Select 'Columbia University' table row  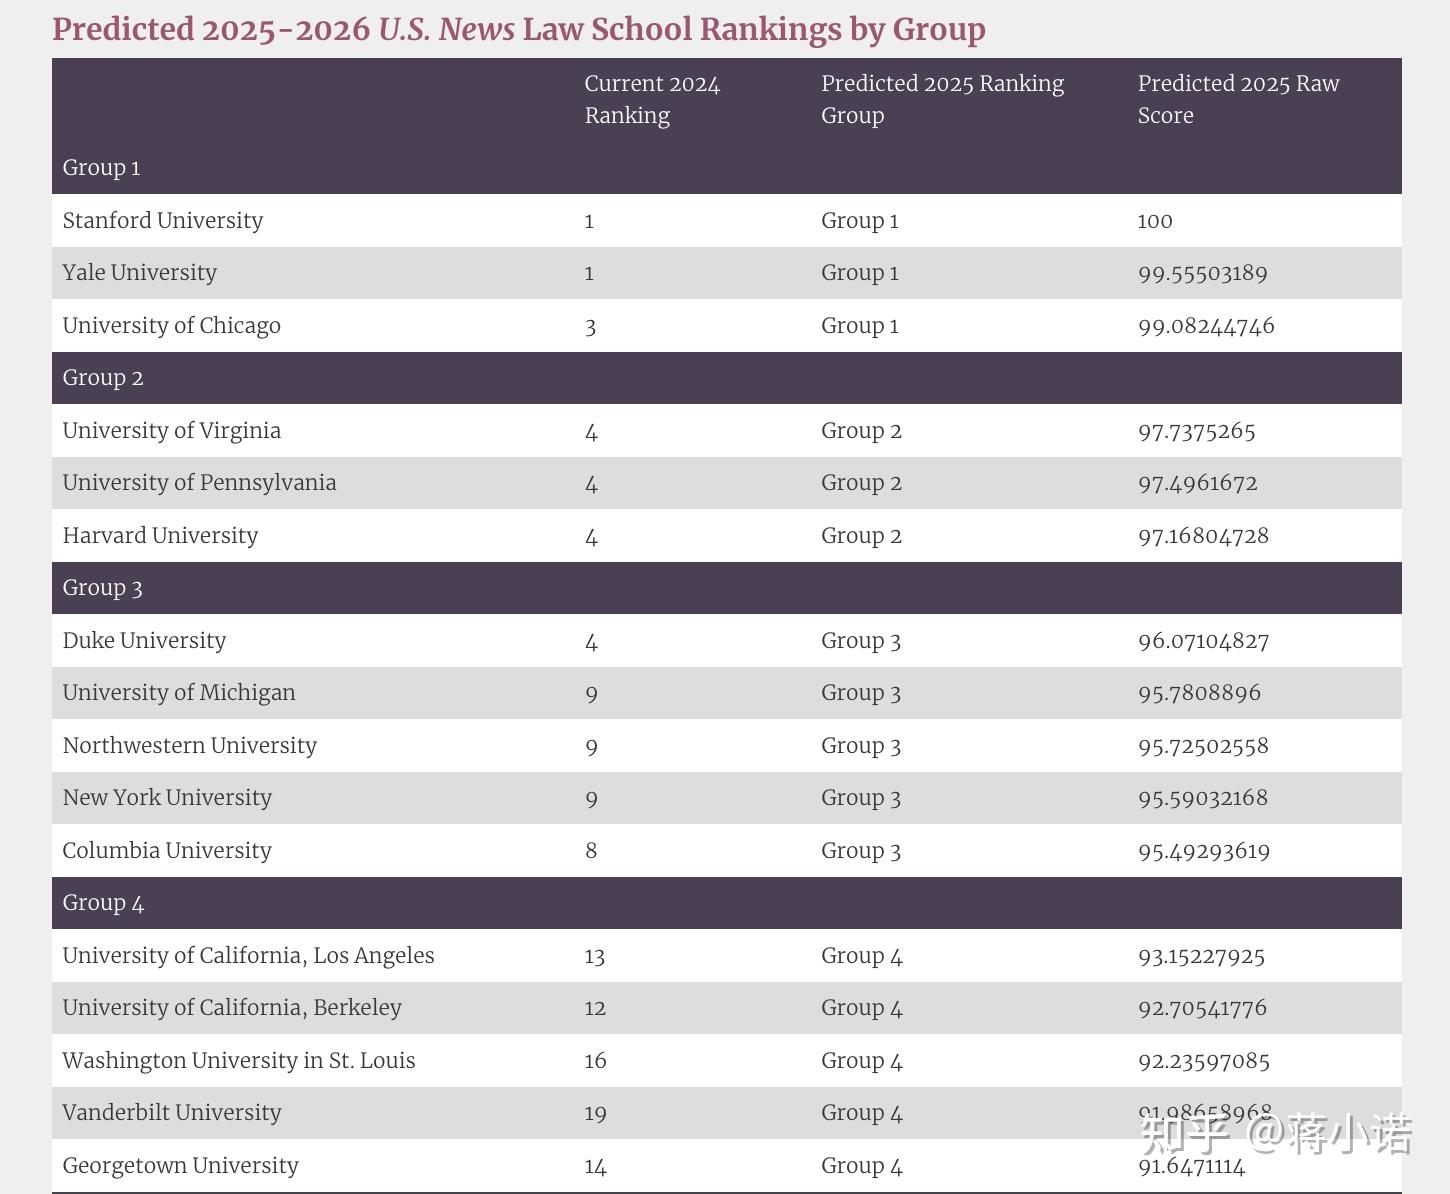tap(167, 850)
